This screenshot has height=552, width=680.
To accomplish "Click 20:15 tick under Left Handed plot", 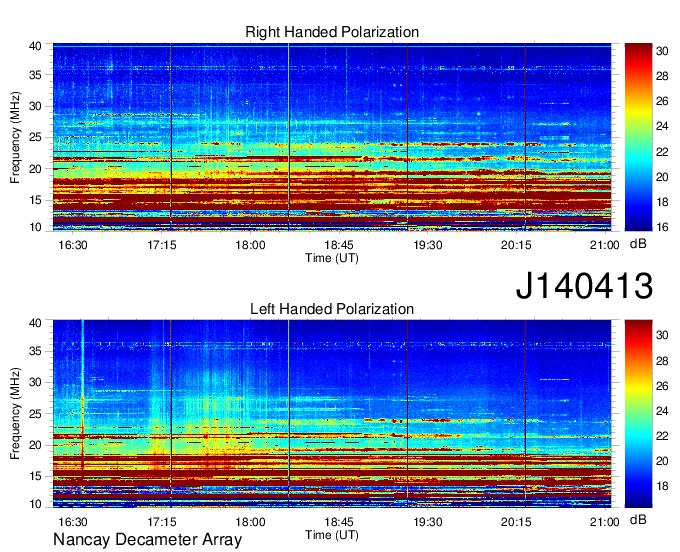I will 516,522.
